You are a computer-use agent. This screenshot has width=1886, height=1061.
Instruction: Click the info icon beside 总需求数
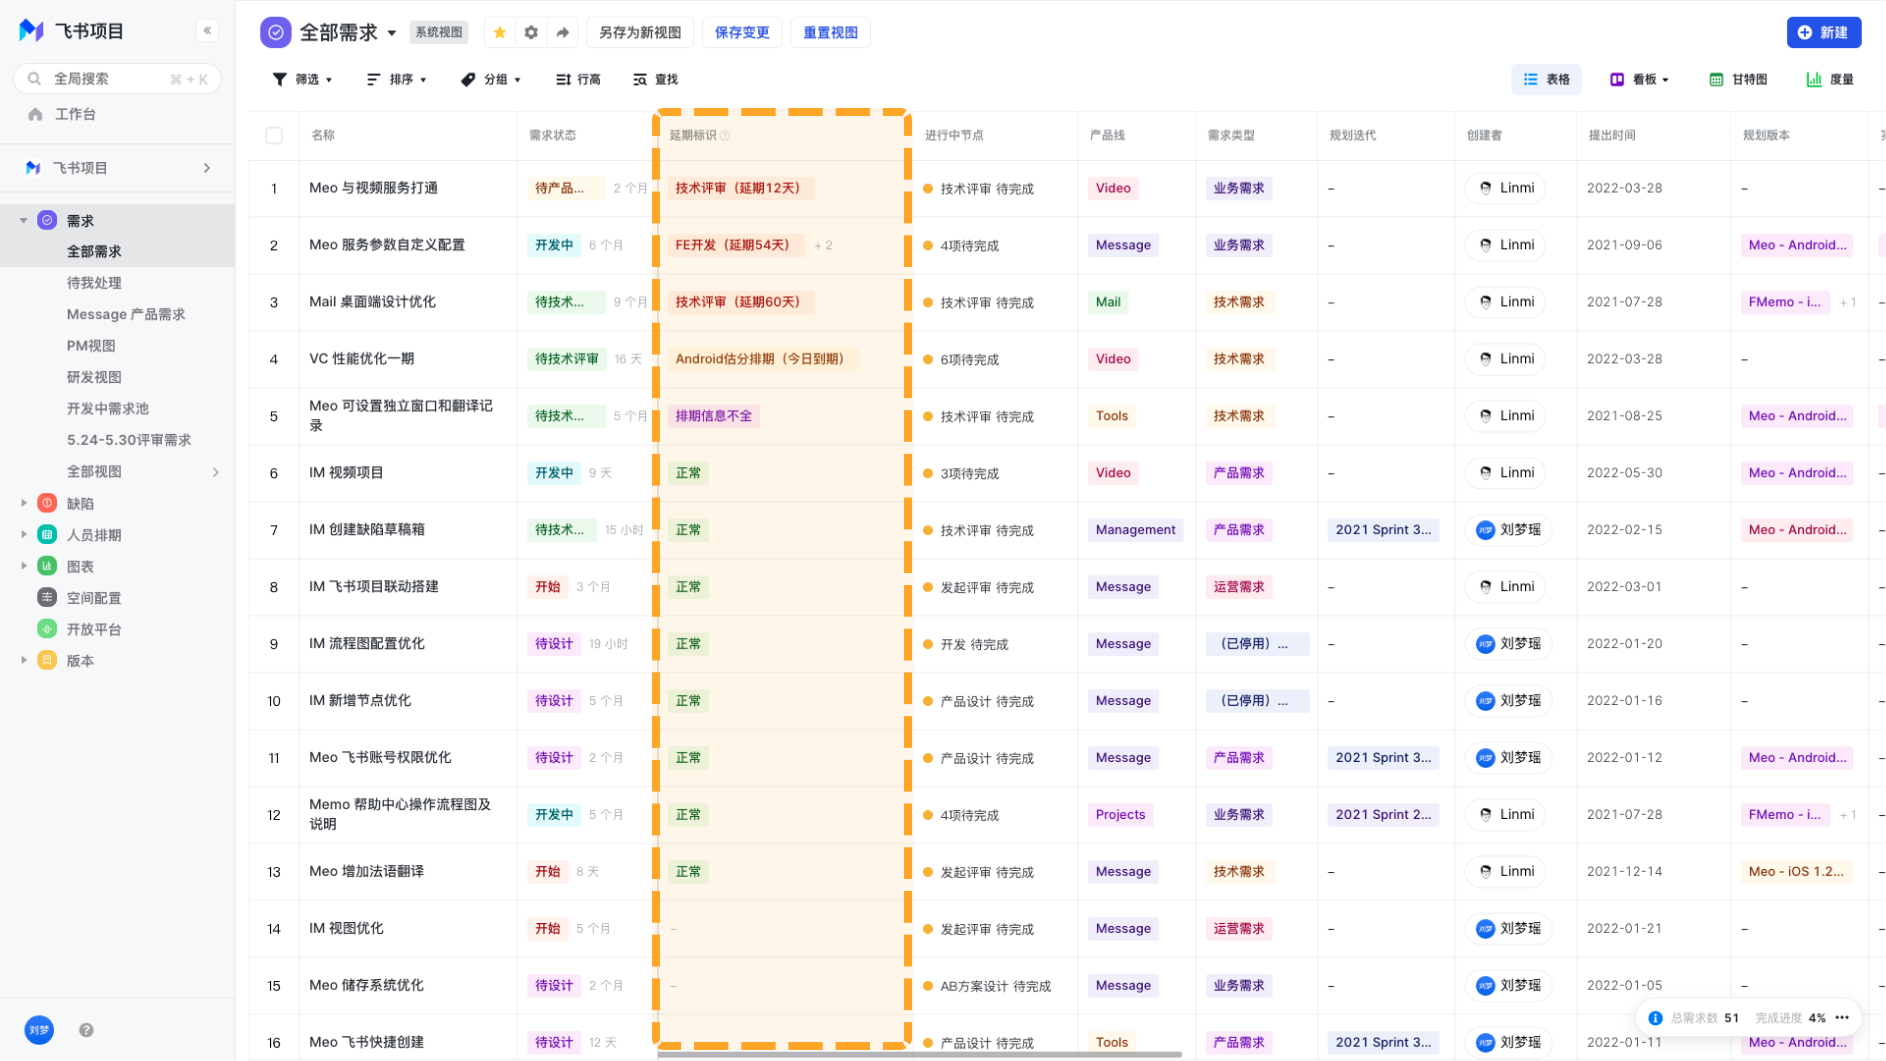1655,1018
